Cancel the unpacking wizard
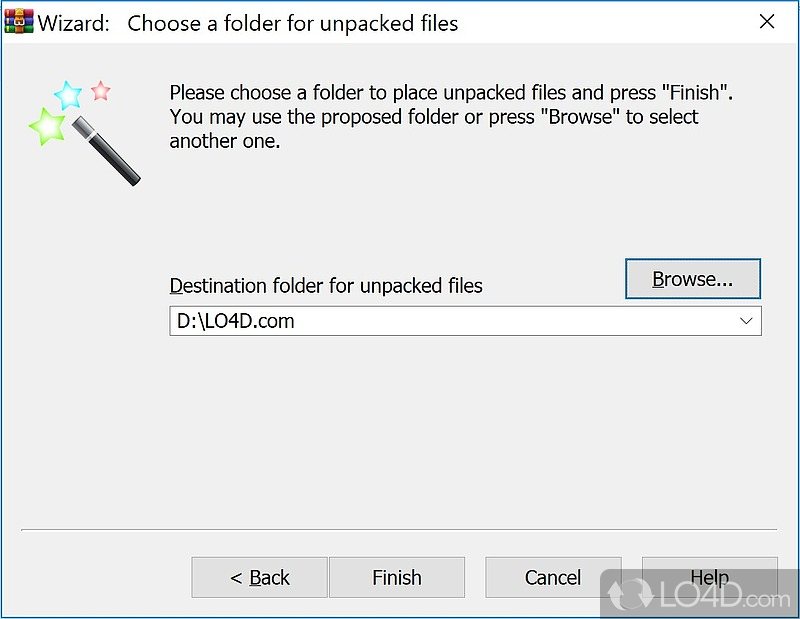 point(552,577)
